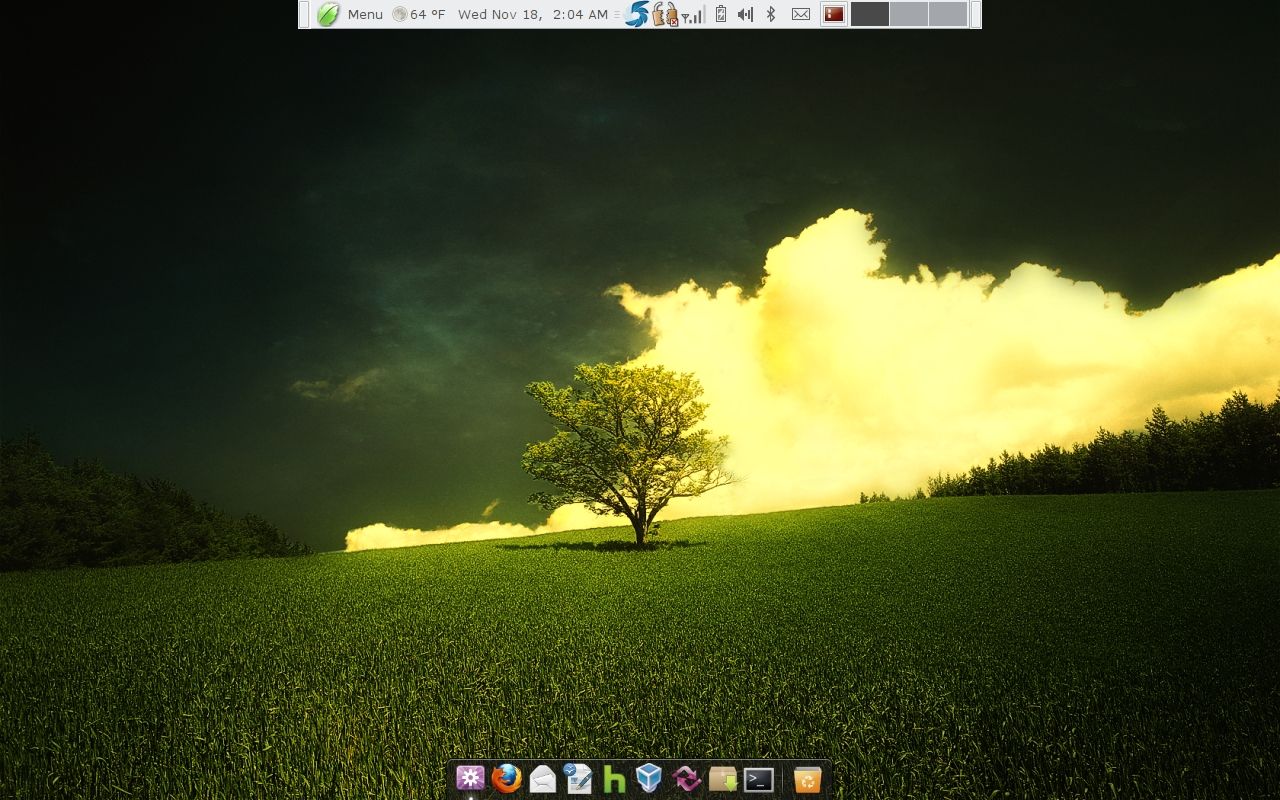Screen dimensions: 1280x800
Task: Open the 64 °F weather applet
Action: 419,15
